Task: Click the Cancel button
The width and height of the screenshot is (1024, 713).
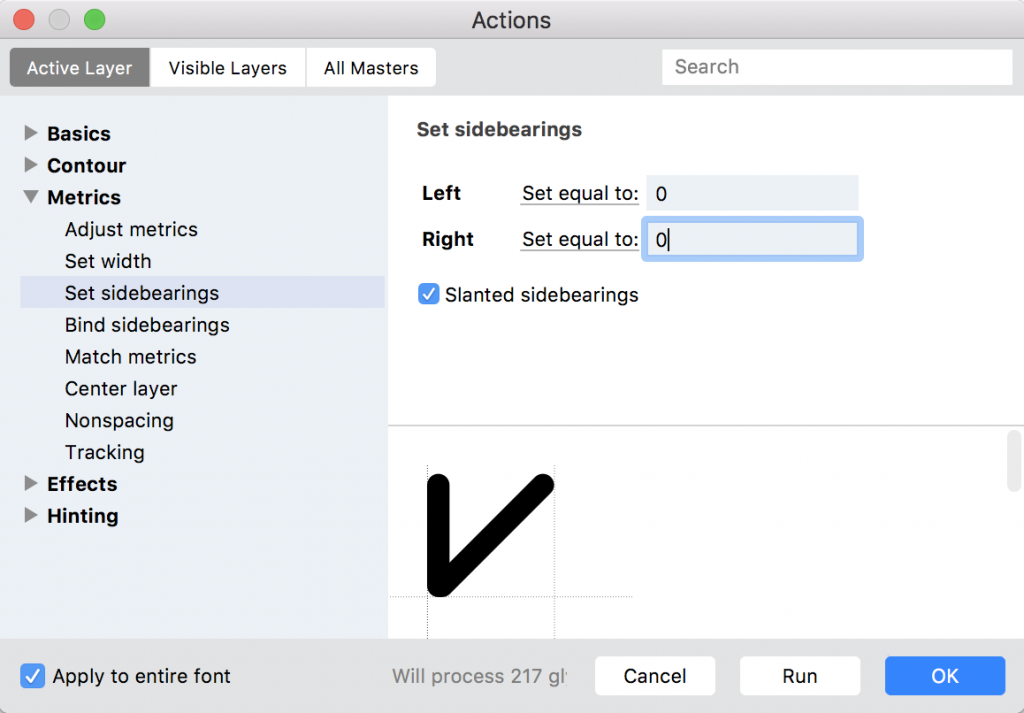Action: coord(655,676)
